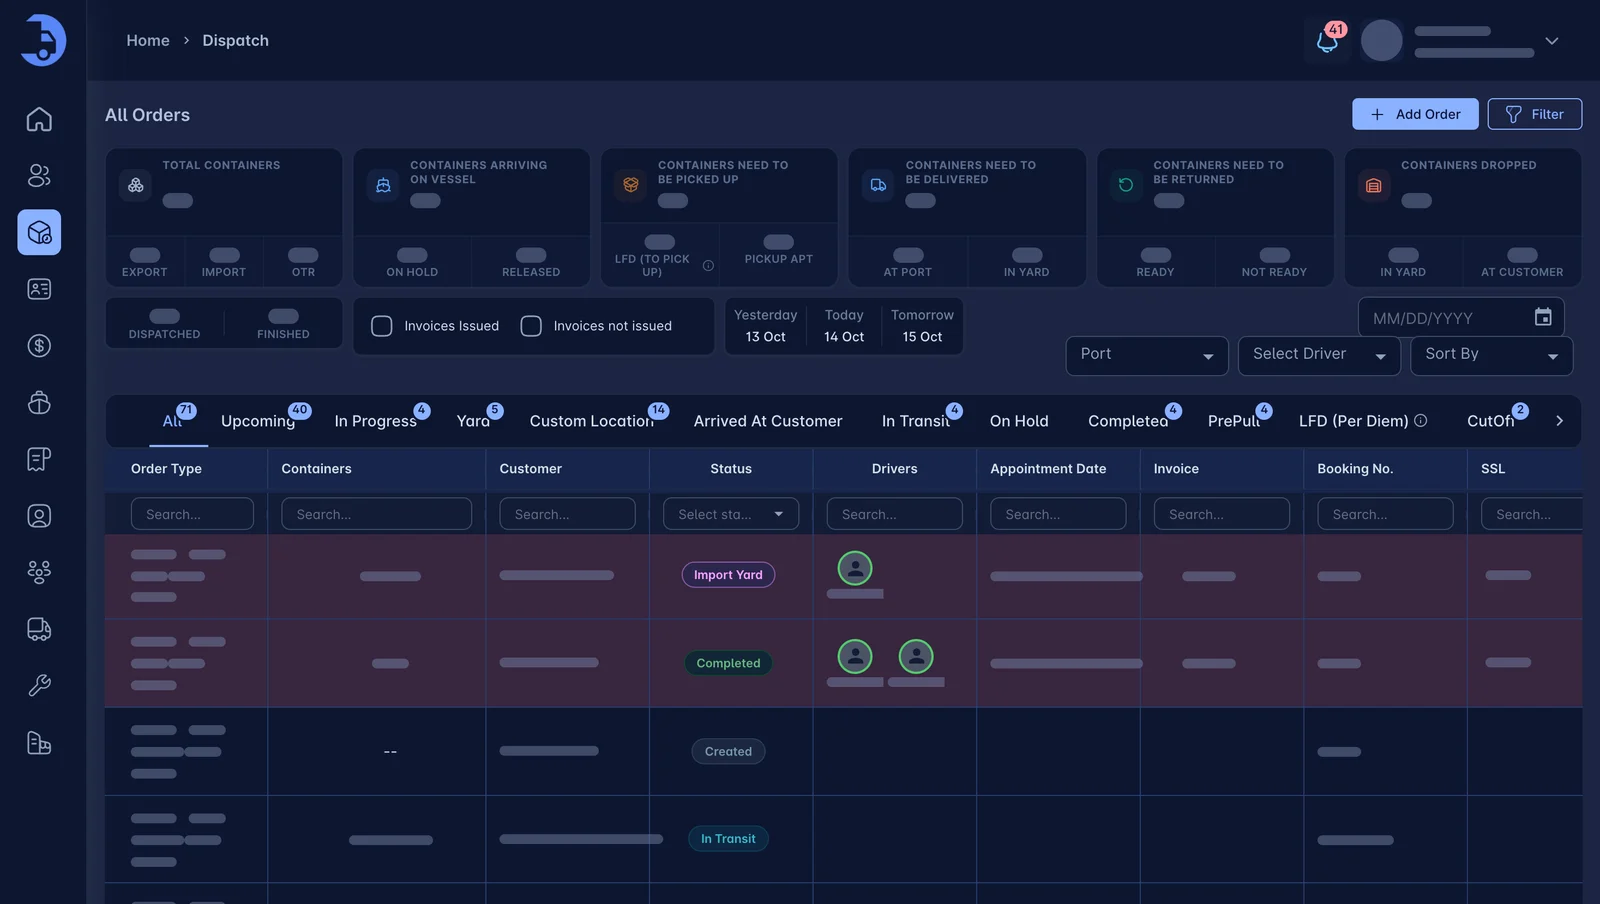Switch to the On Hold tab
Viewport: 1600px width, 904px height.
[1019, 421]
